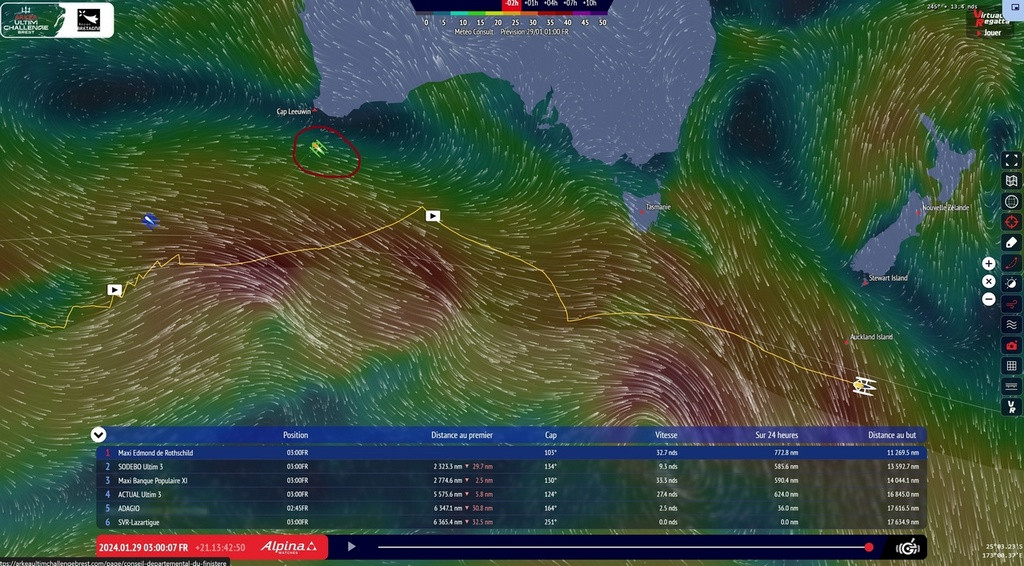Click the Distance au premier column header
Screen dimensions: 1024x566
(x=462, y=435)
